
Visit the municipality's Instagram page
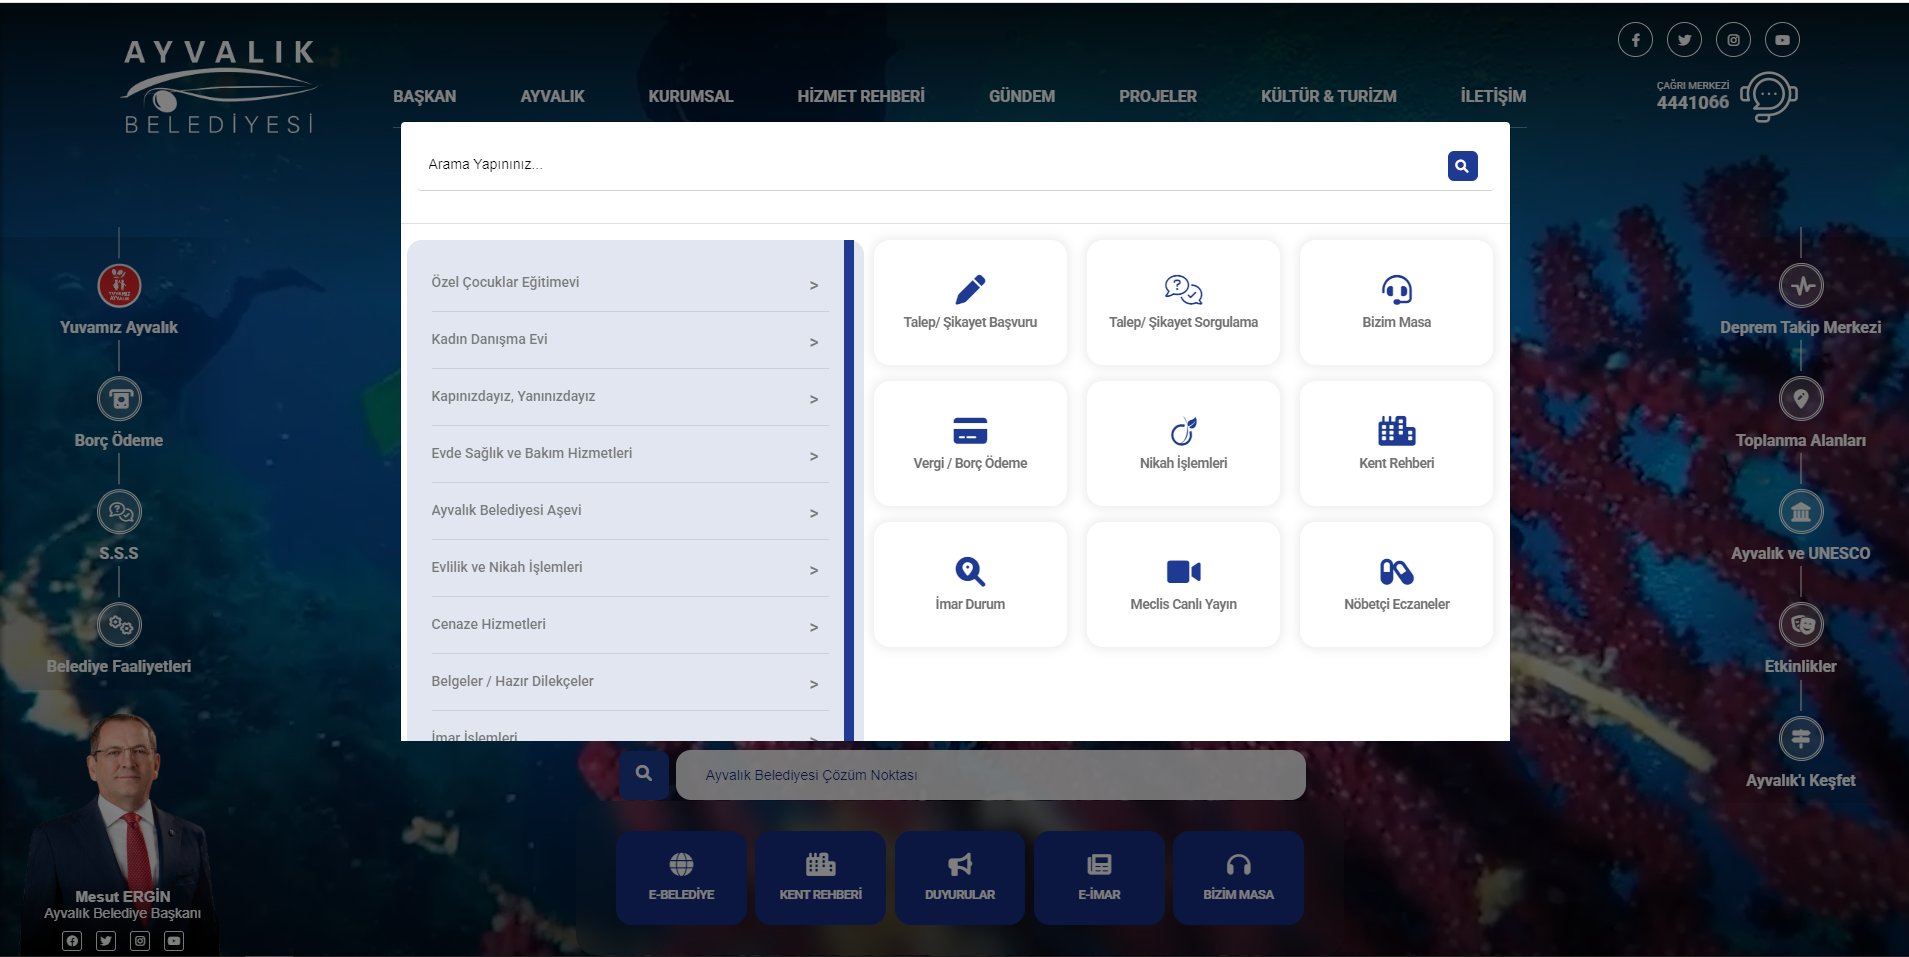click(x=1733, y=39)
